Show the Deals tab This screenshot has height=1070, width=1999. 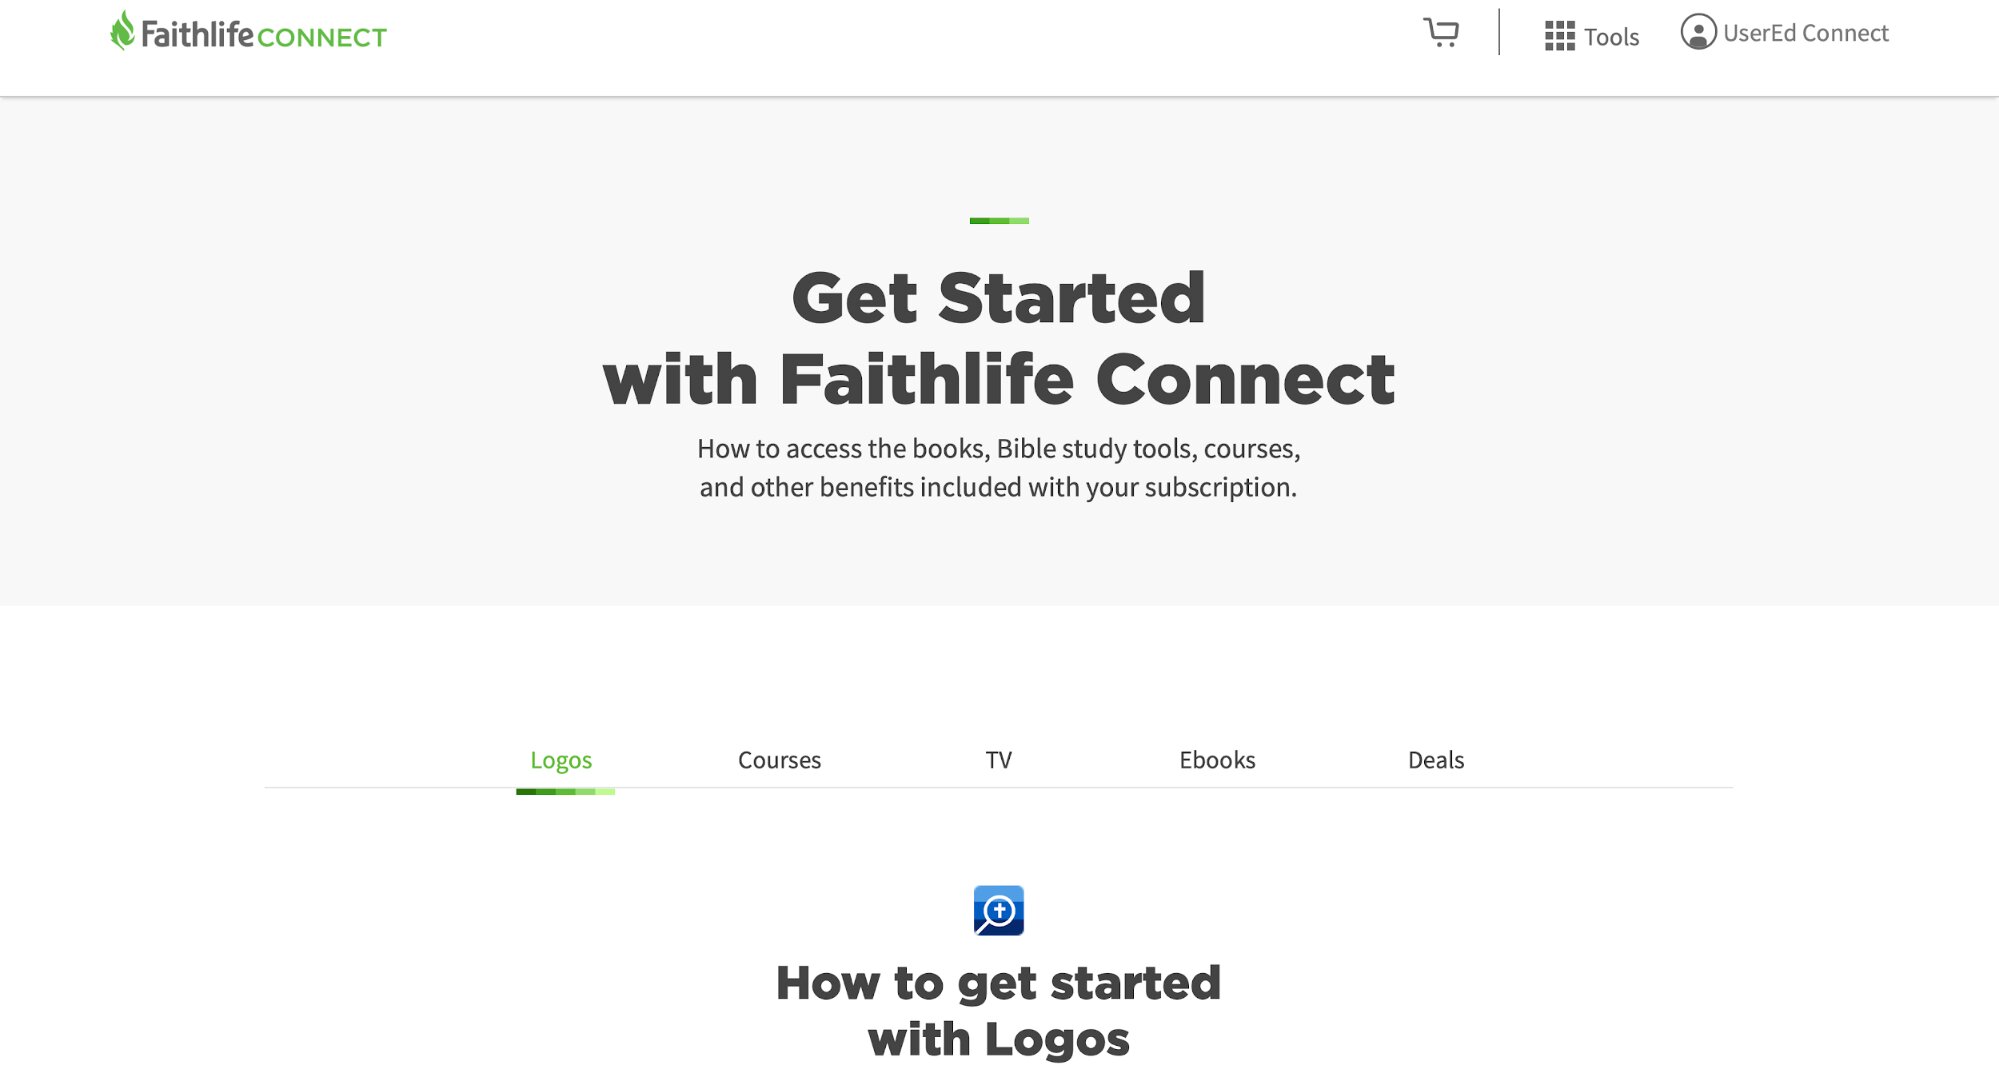click(1435, 760)
